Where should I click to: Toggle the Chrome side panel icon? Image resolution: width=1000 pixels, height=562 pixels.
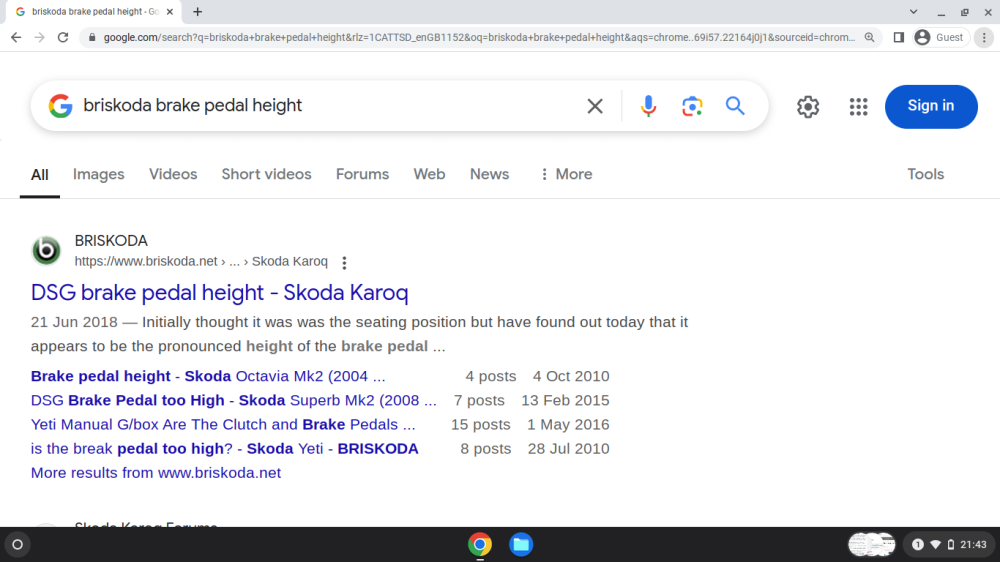[899, 38]
